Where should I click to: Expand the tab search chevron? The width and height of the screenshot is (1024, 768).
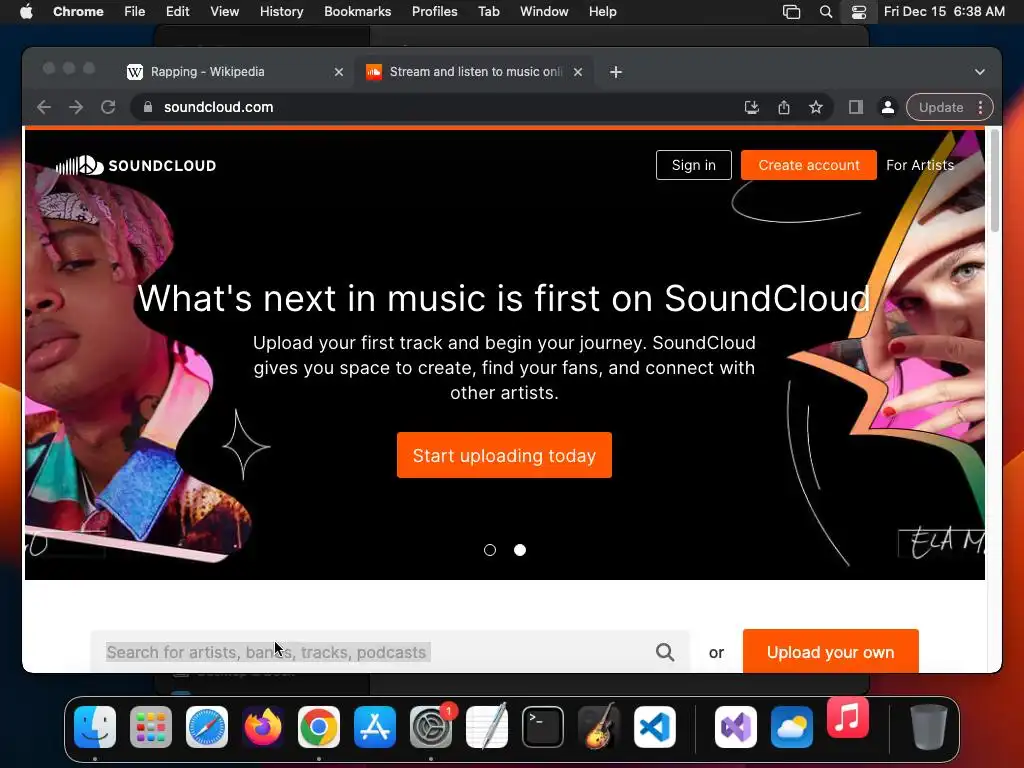tap(980, 72)
